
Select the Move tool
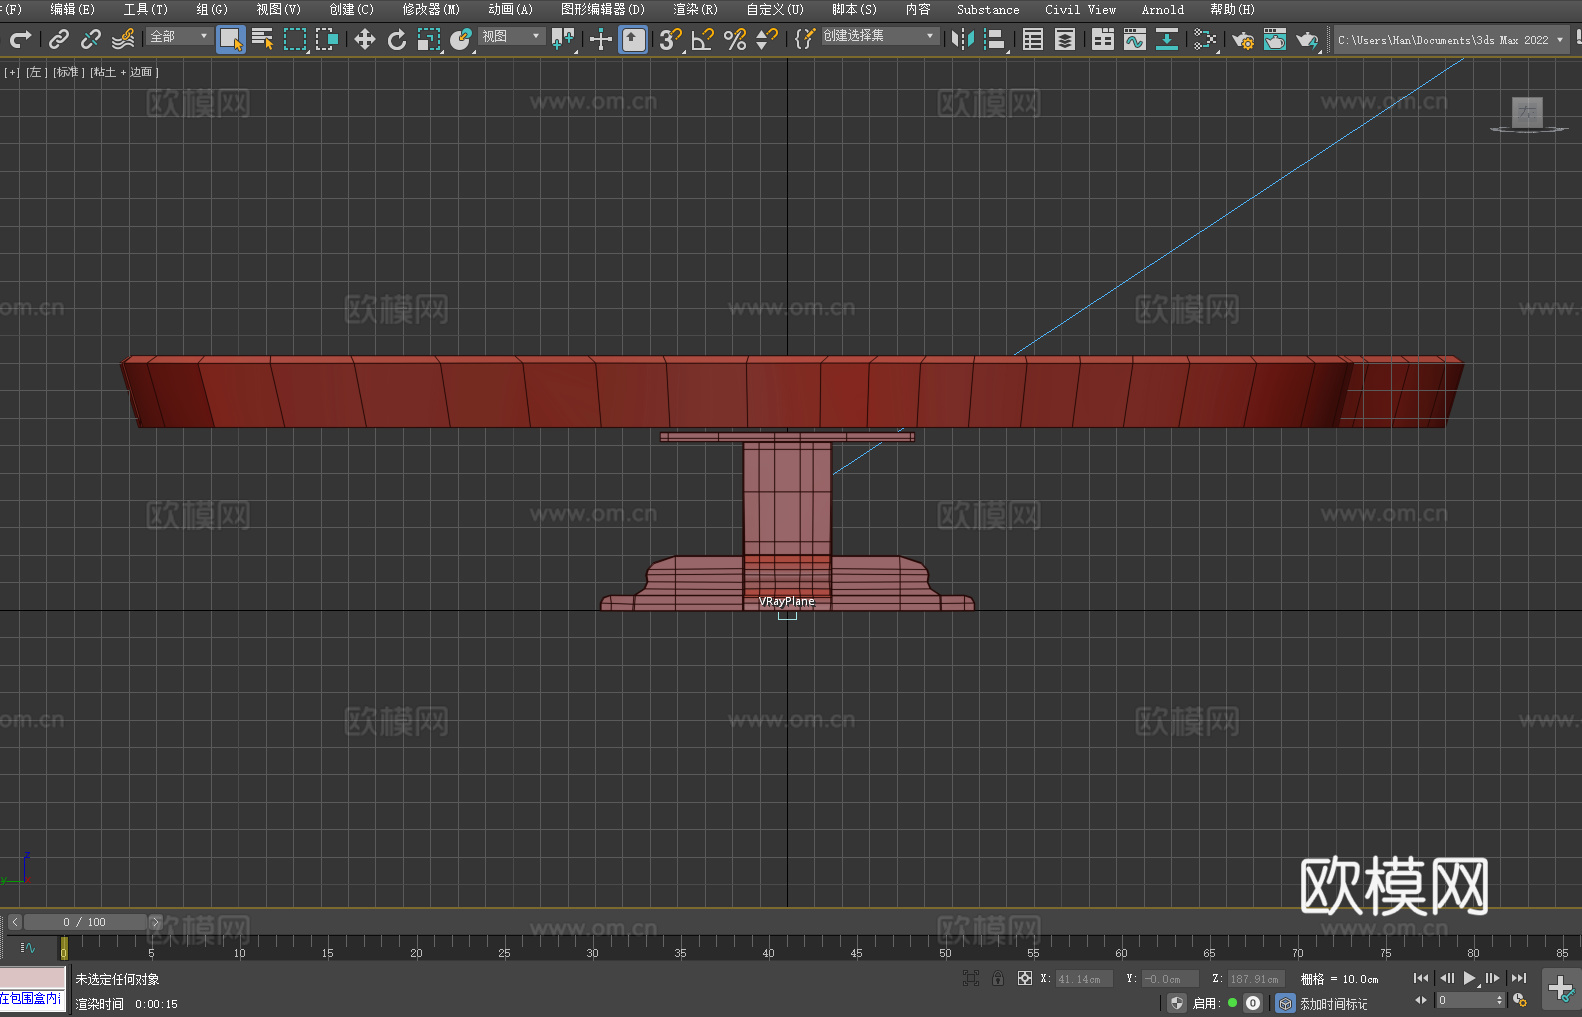[365, 39]
